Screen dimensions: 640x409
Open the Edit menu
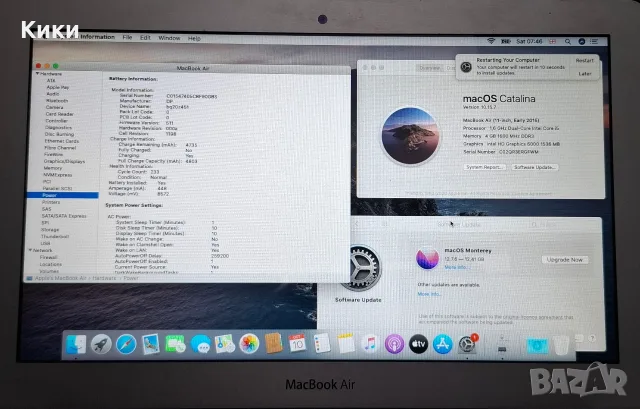(x=145, y=38)
